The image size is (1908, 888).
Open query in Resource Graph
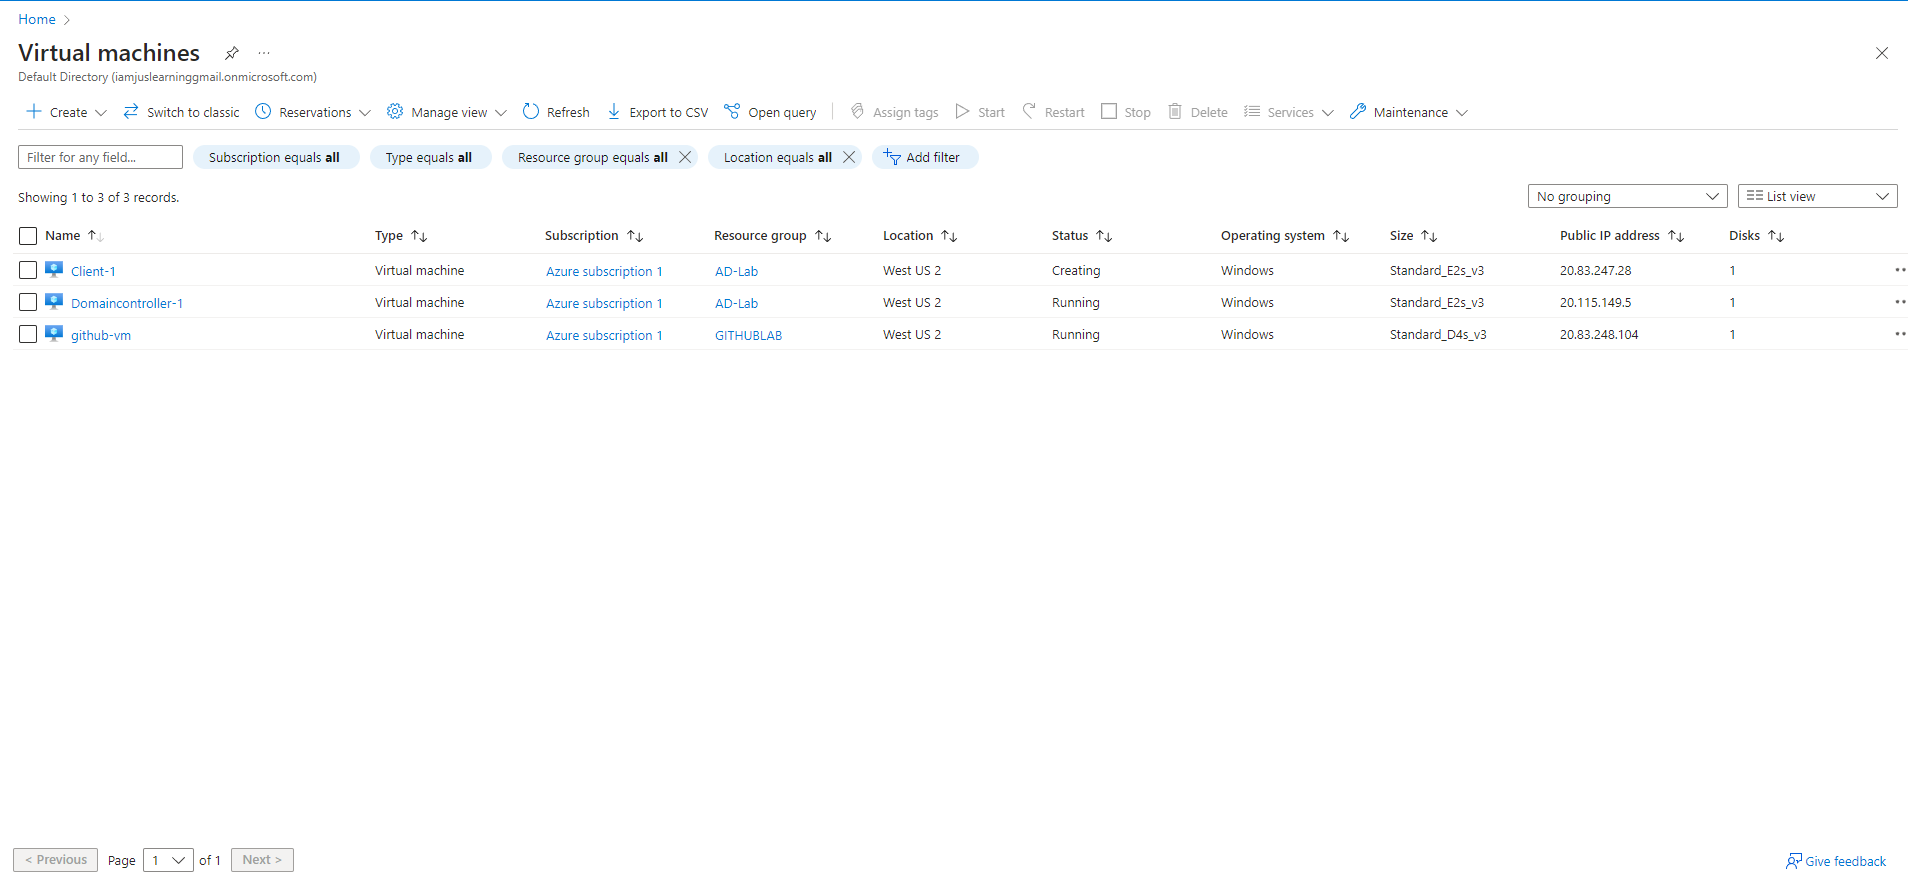pyautogui.click(x=770, y=112)
